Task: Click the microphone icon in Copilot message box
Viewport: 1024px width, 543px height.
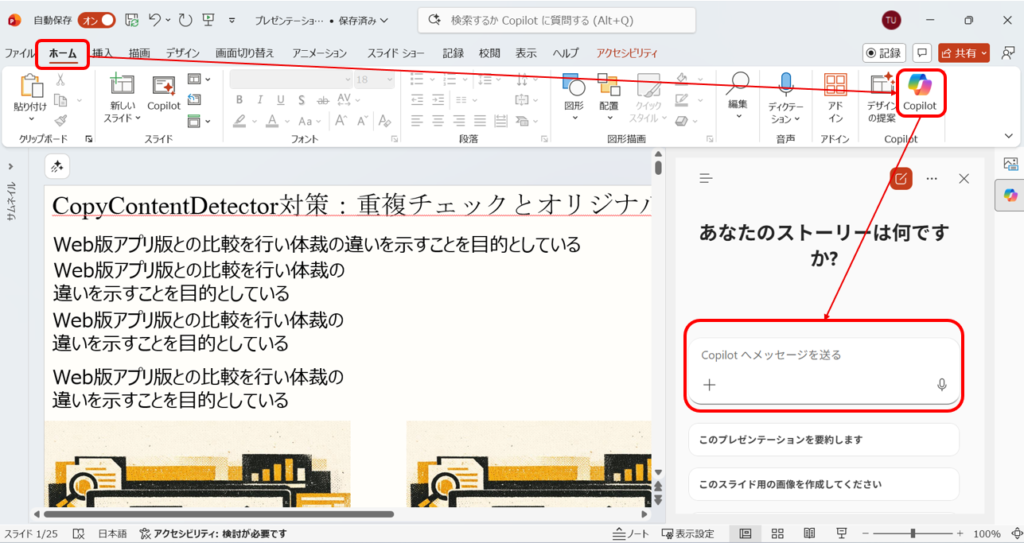Action: click(941, 385)
